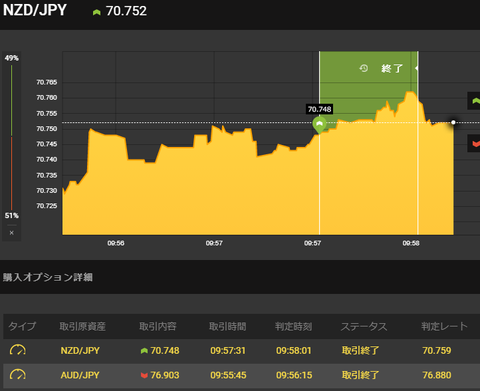
Task: Click the 70.748 entry rate cell
Action: [x=165, y=351]
